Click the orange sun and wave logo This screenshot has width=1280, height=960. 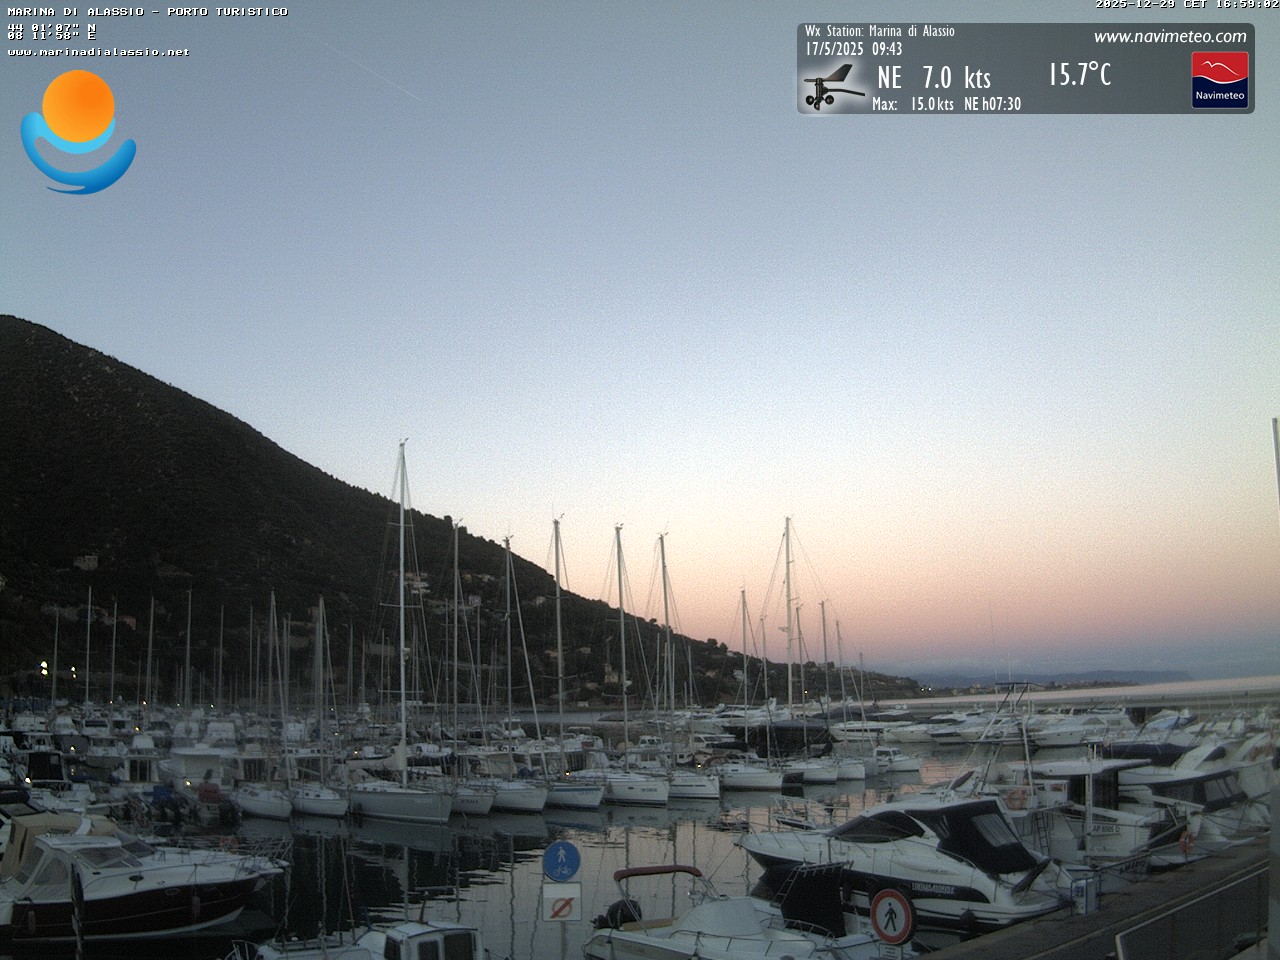tap(78, 131)
